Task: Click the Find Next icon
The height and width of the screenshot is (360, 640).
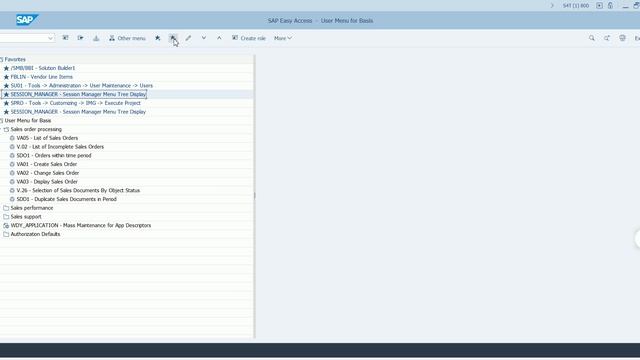Action: click(x=607, y=38)
